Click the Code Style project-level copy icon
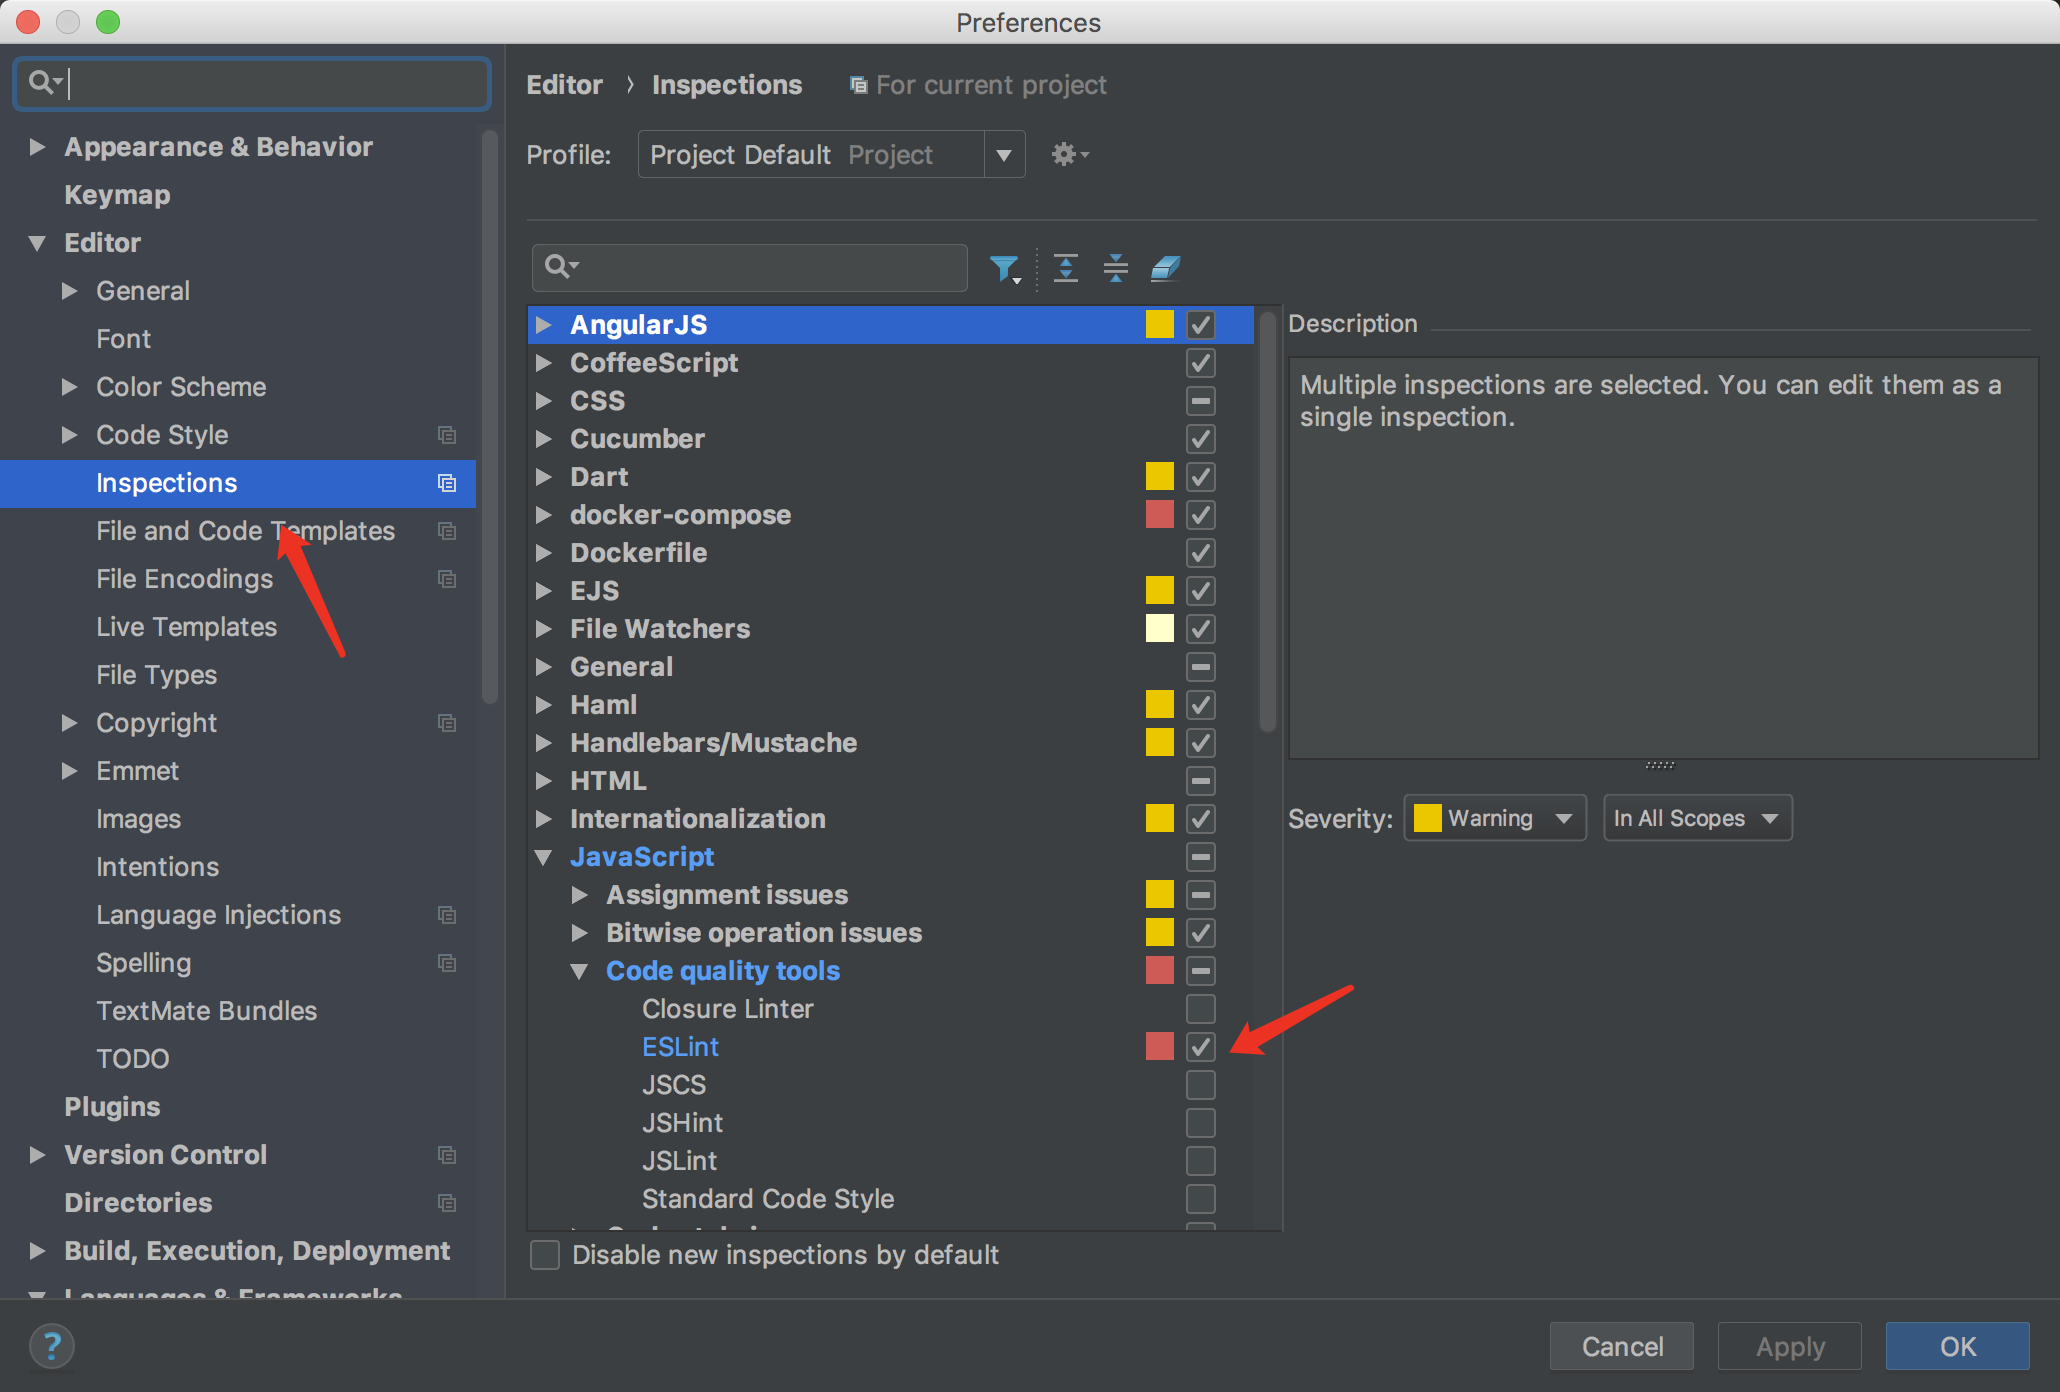Viewport: 2060px width, 1392px height. 447,435
